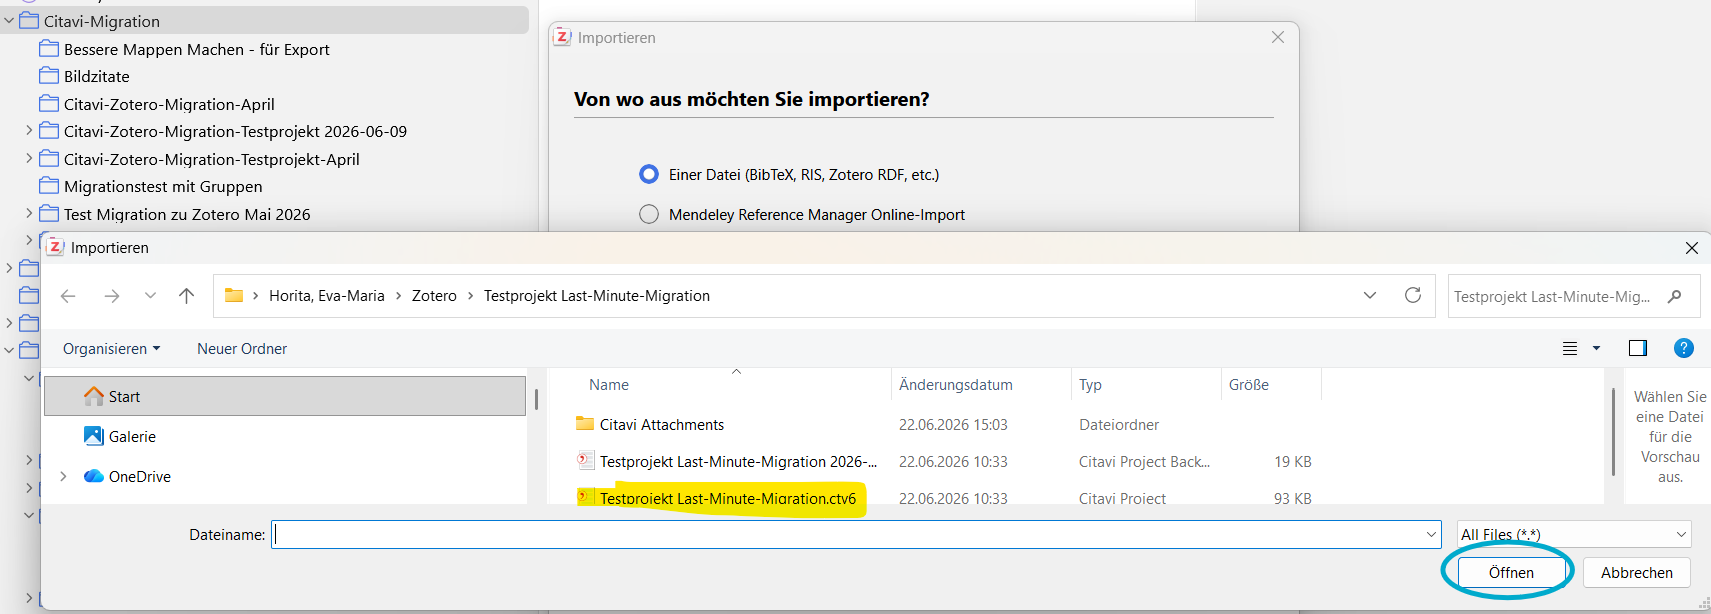Choose the Einer Datei radio option
This screenshot has height=614, width=1711.
coord(649,174)
